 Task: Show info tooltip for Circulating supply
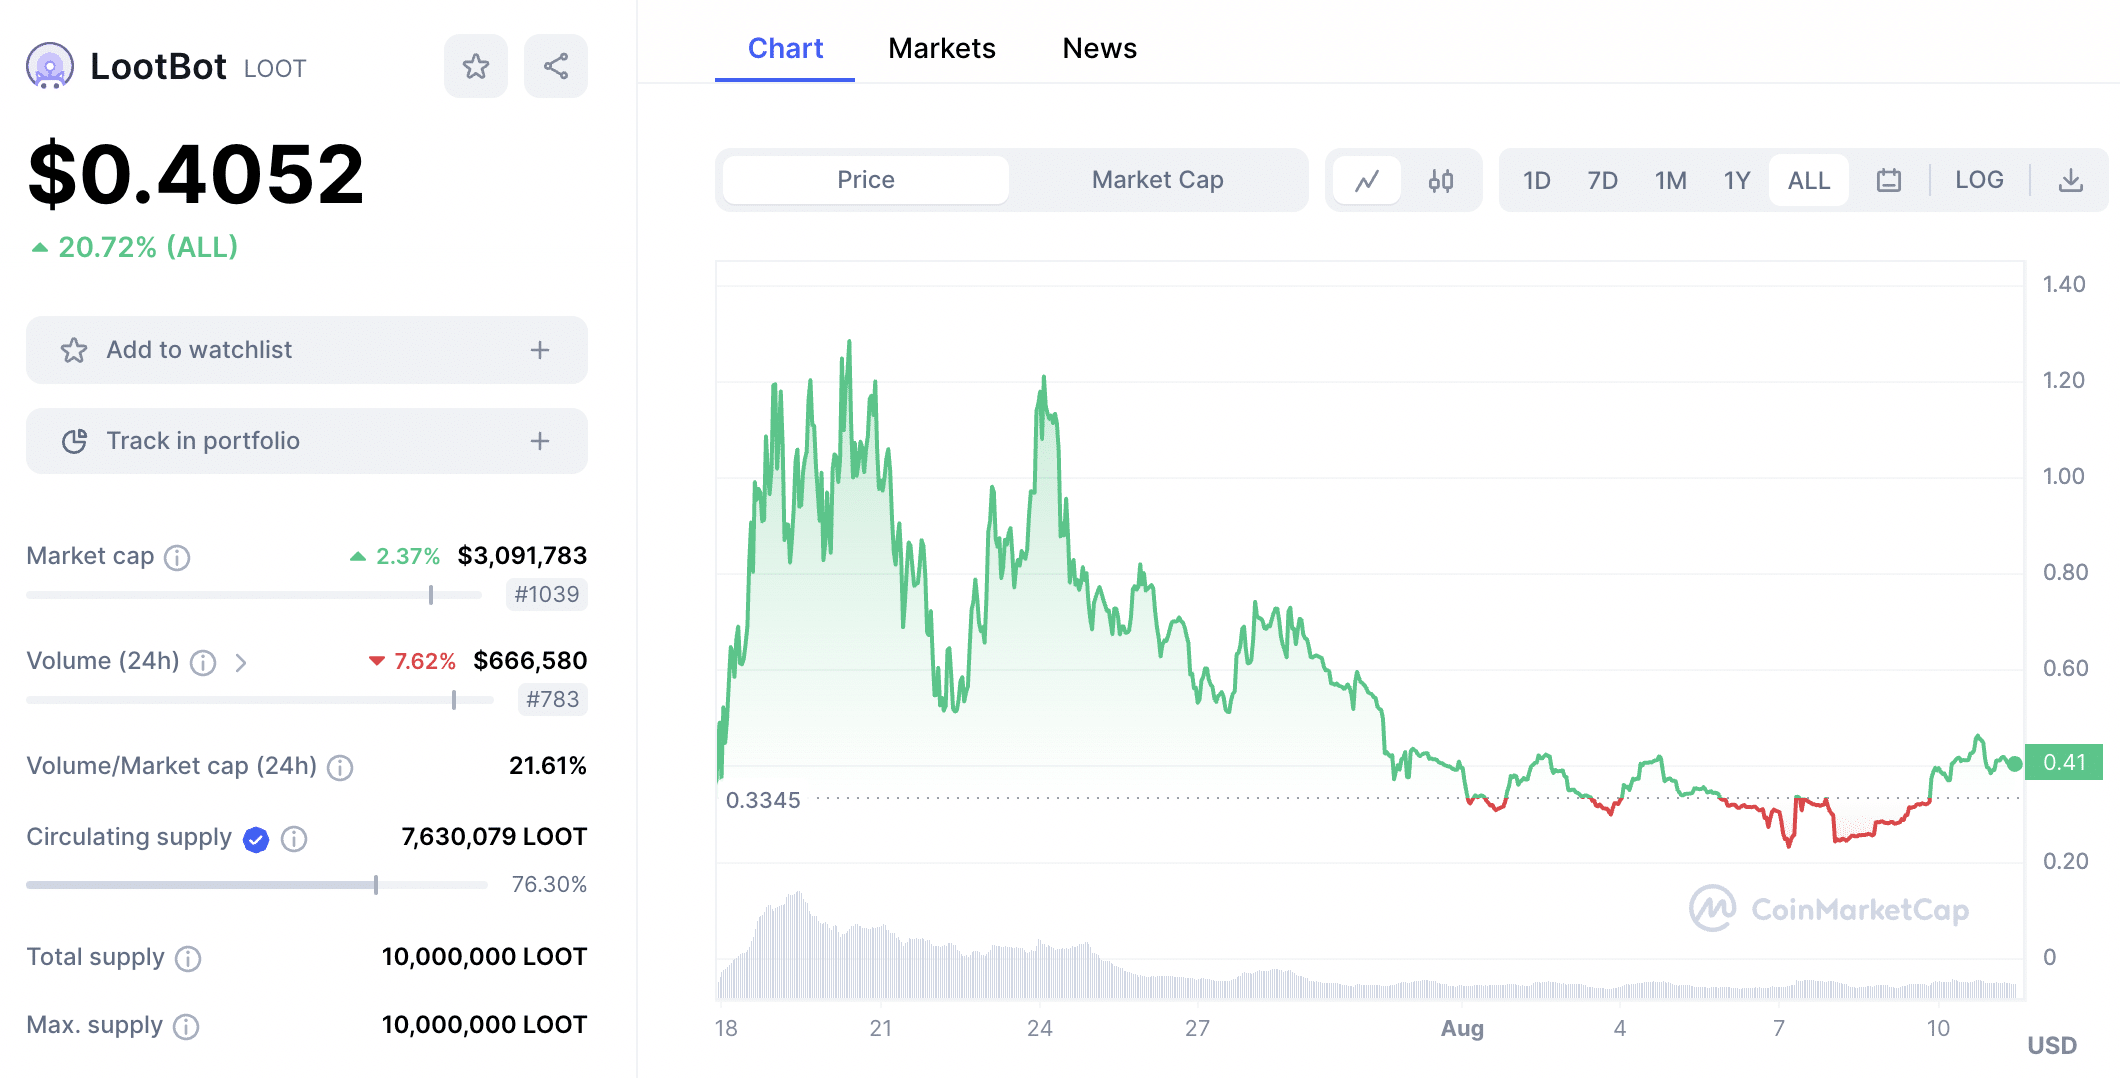coord(294,838)
